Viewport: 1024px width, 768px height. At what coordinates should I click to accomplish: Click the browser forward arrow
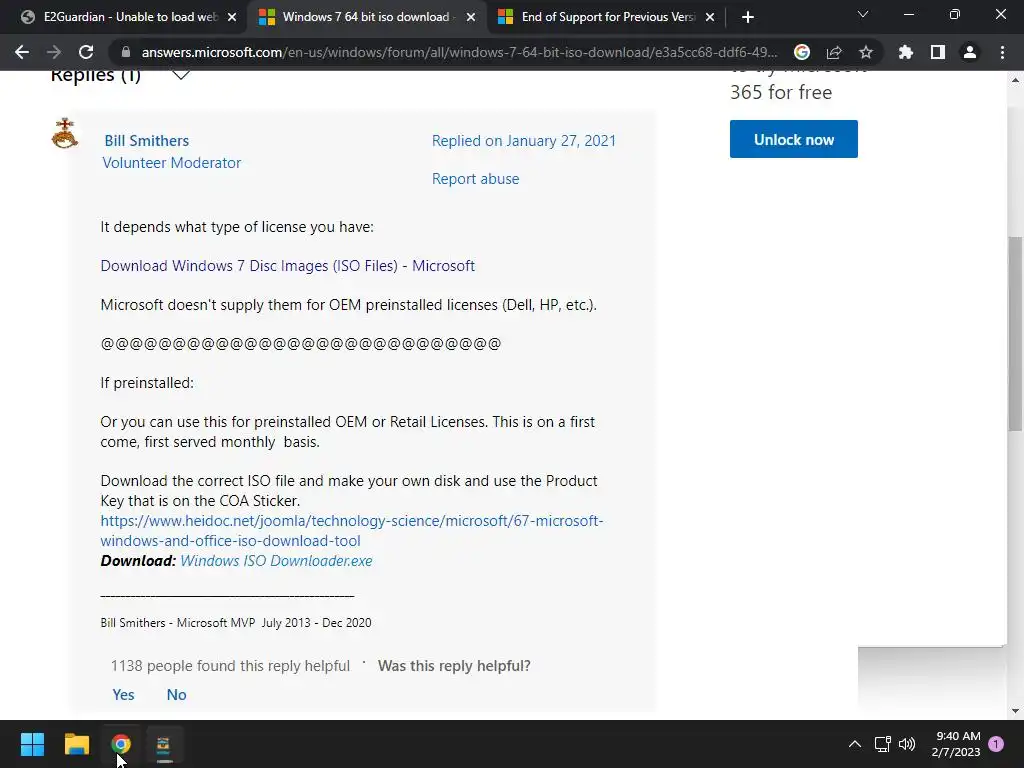coord(54,52)
